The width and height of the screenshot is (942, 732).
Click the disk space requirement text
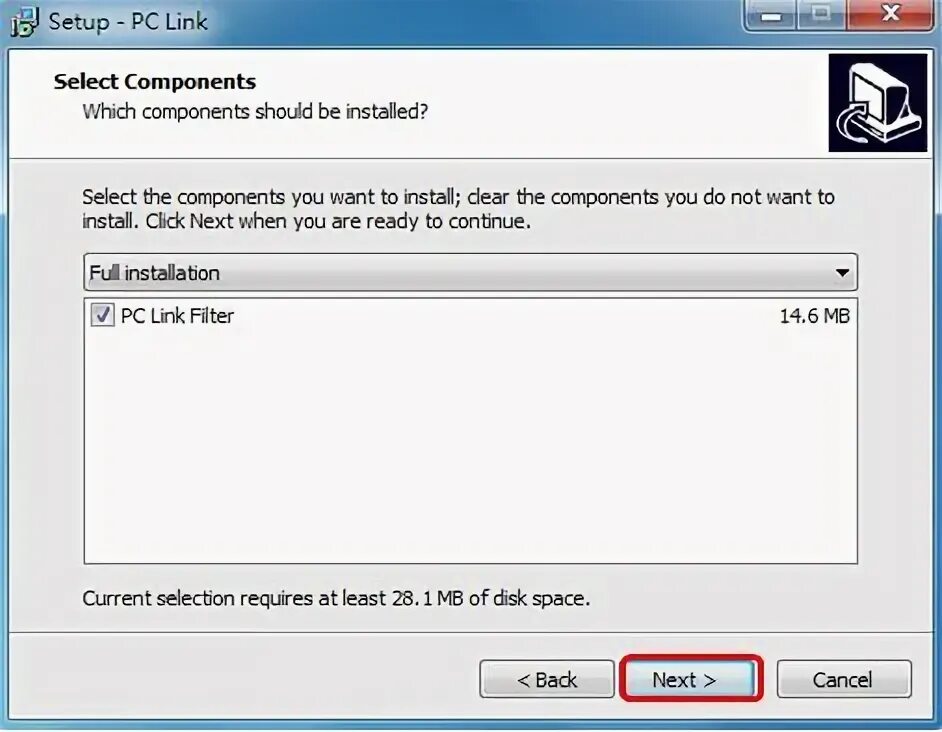[x=336, y=599]
